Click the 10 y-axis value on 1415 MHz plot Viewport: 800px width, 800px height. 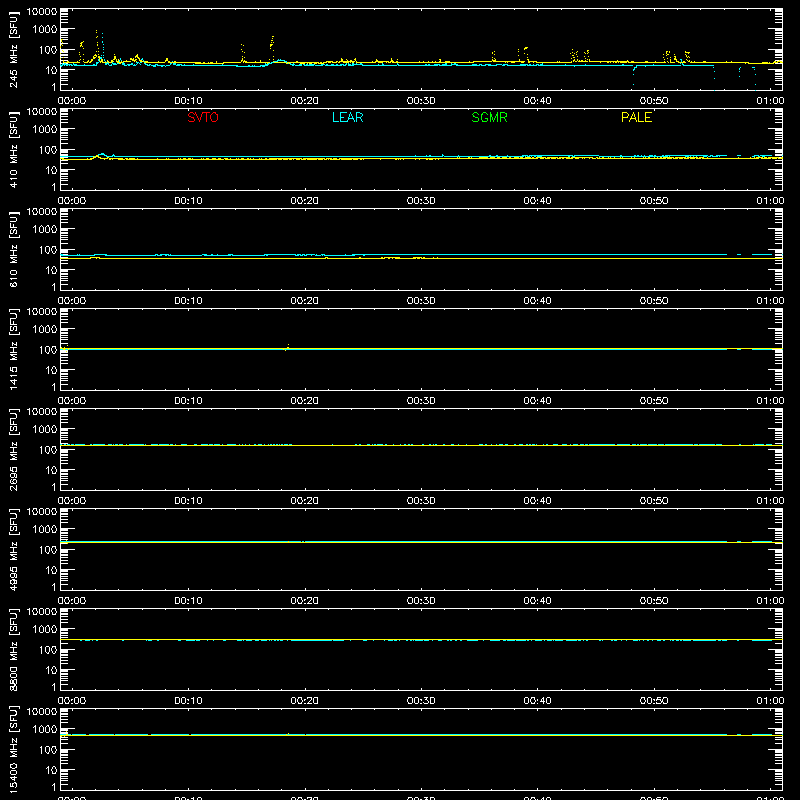coord(51,370)
